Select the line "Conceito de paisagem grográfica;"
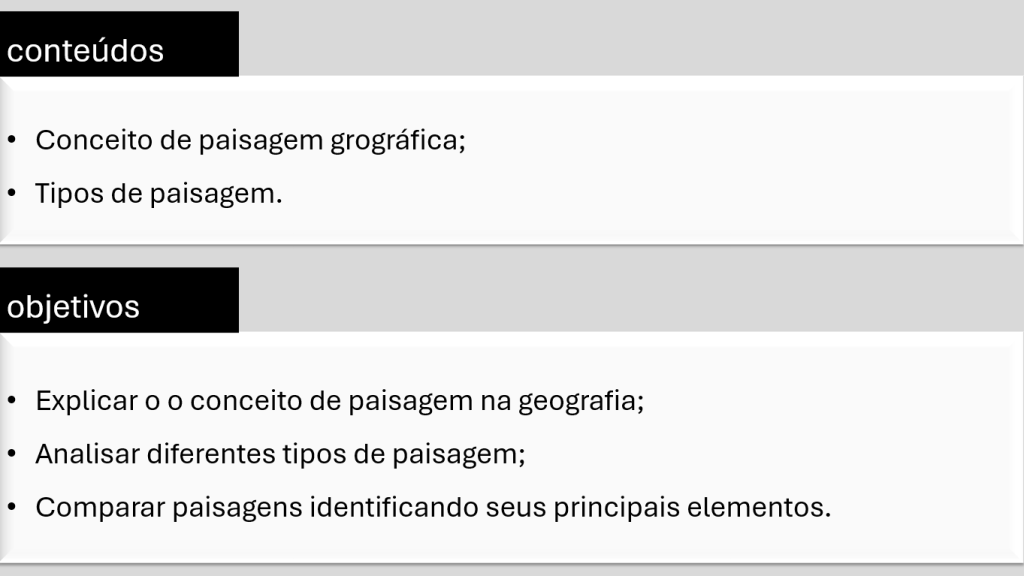1024x576 pixels. [251, 140]
